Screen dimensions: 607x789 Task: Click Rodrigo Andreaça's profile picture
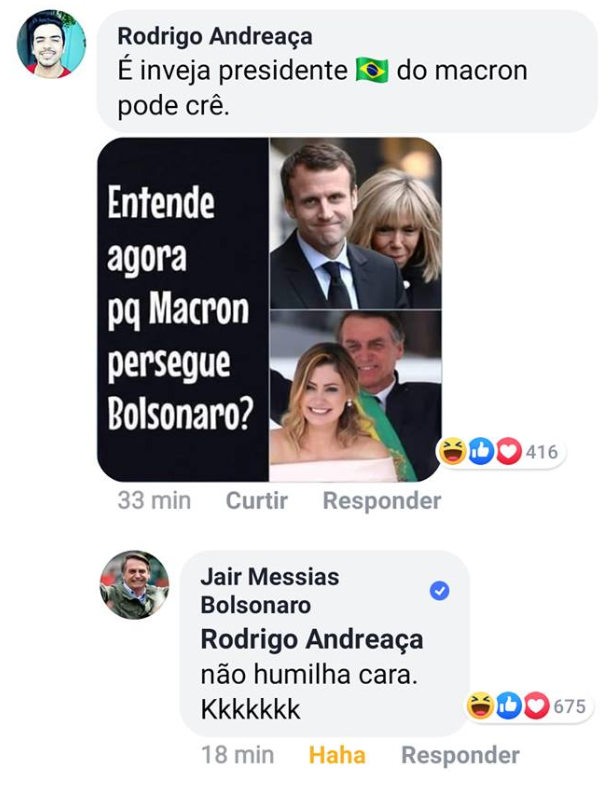click(x=51, y=44)
